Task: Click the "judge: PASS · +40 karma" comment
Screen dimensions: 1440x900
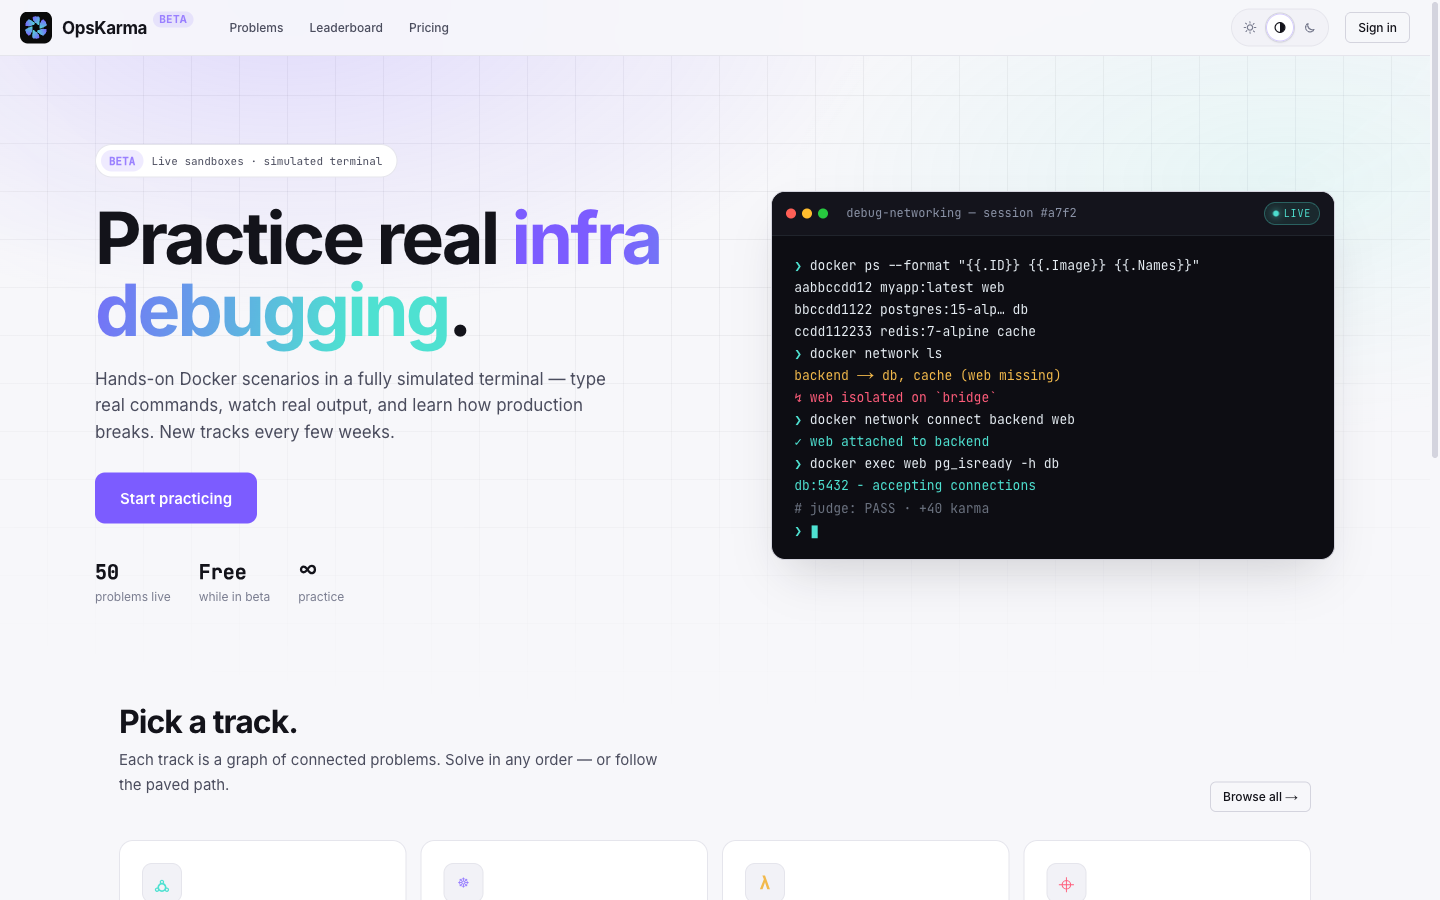Action: point(891,509)
